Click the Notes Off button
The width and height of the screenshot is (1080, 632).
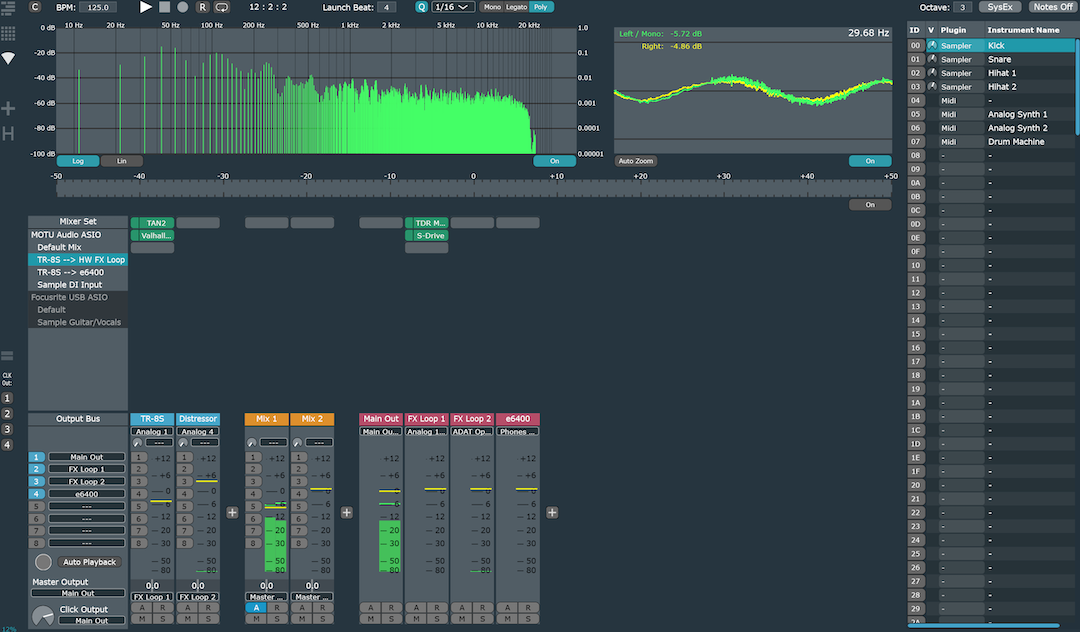coord(1052,6)
